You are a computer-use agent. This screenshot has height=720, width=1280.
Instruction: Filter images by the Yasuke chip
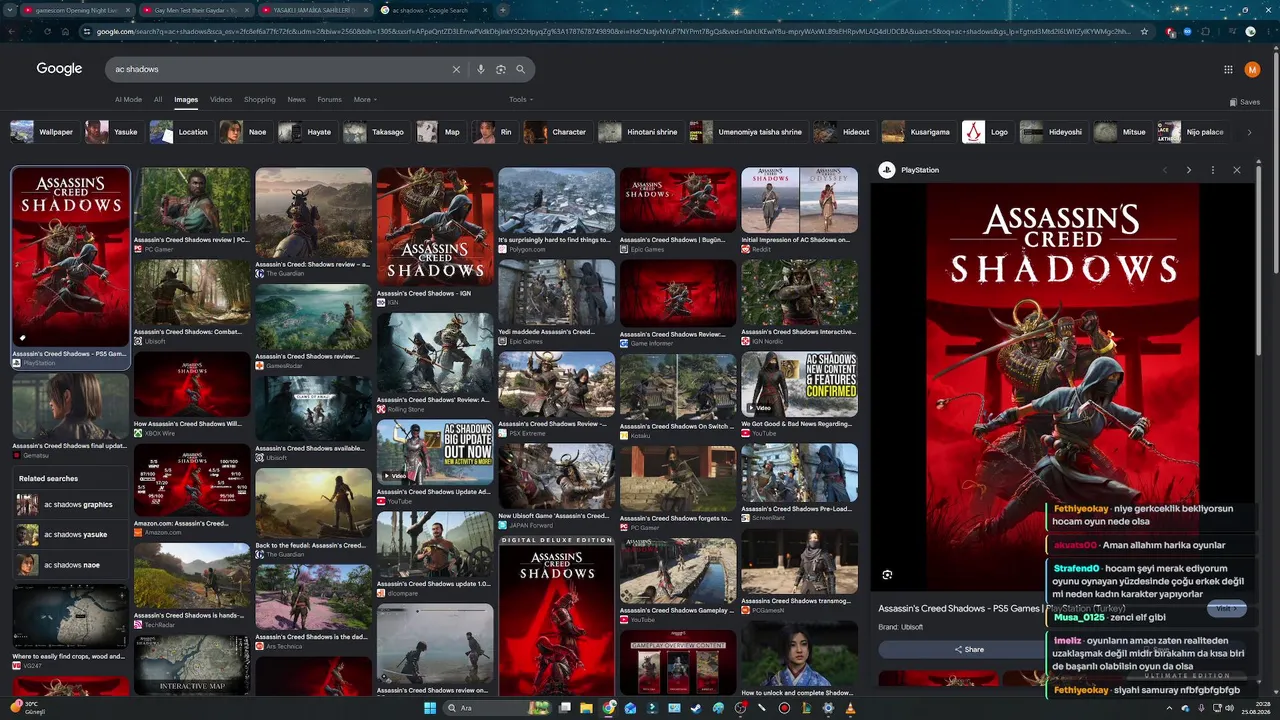pyautogui.click(x=113, y=132)
